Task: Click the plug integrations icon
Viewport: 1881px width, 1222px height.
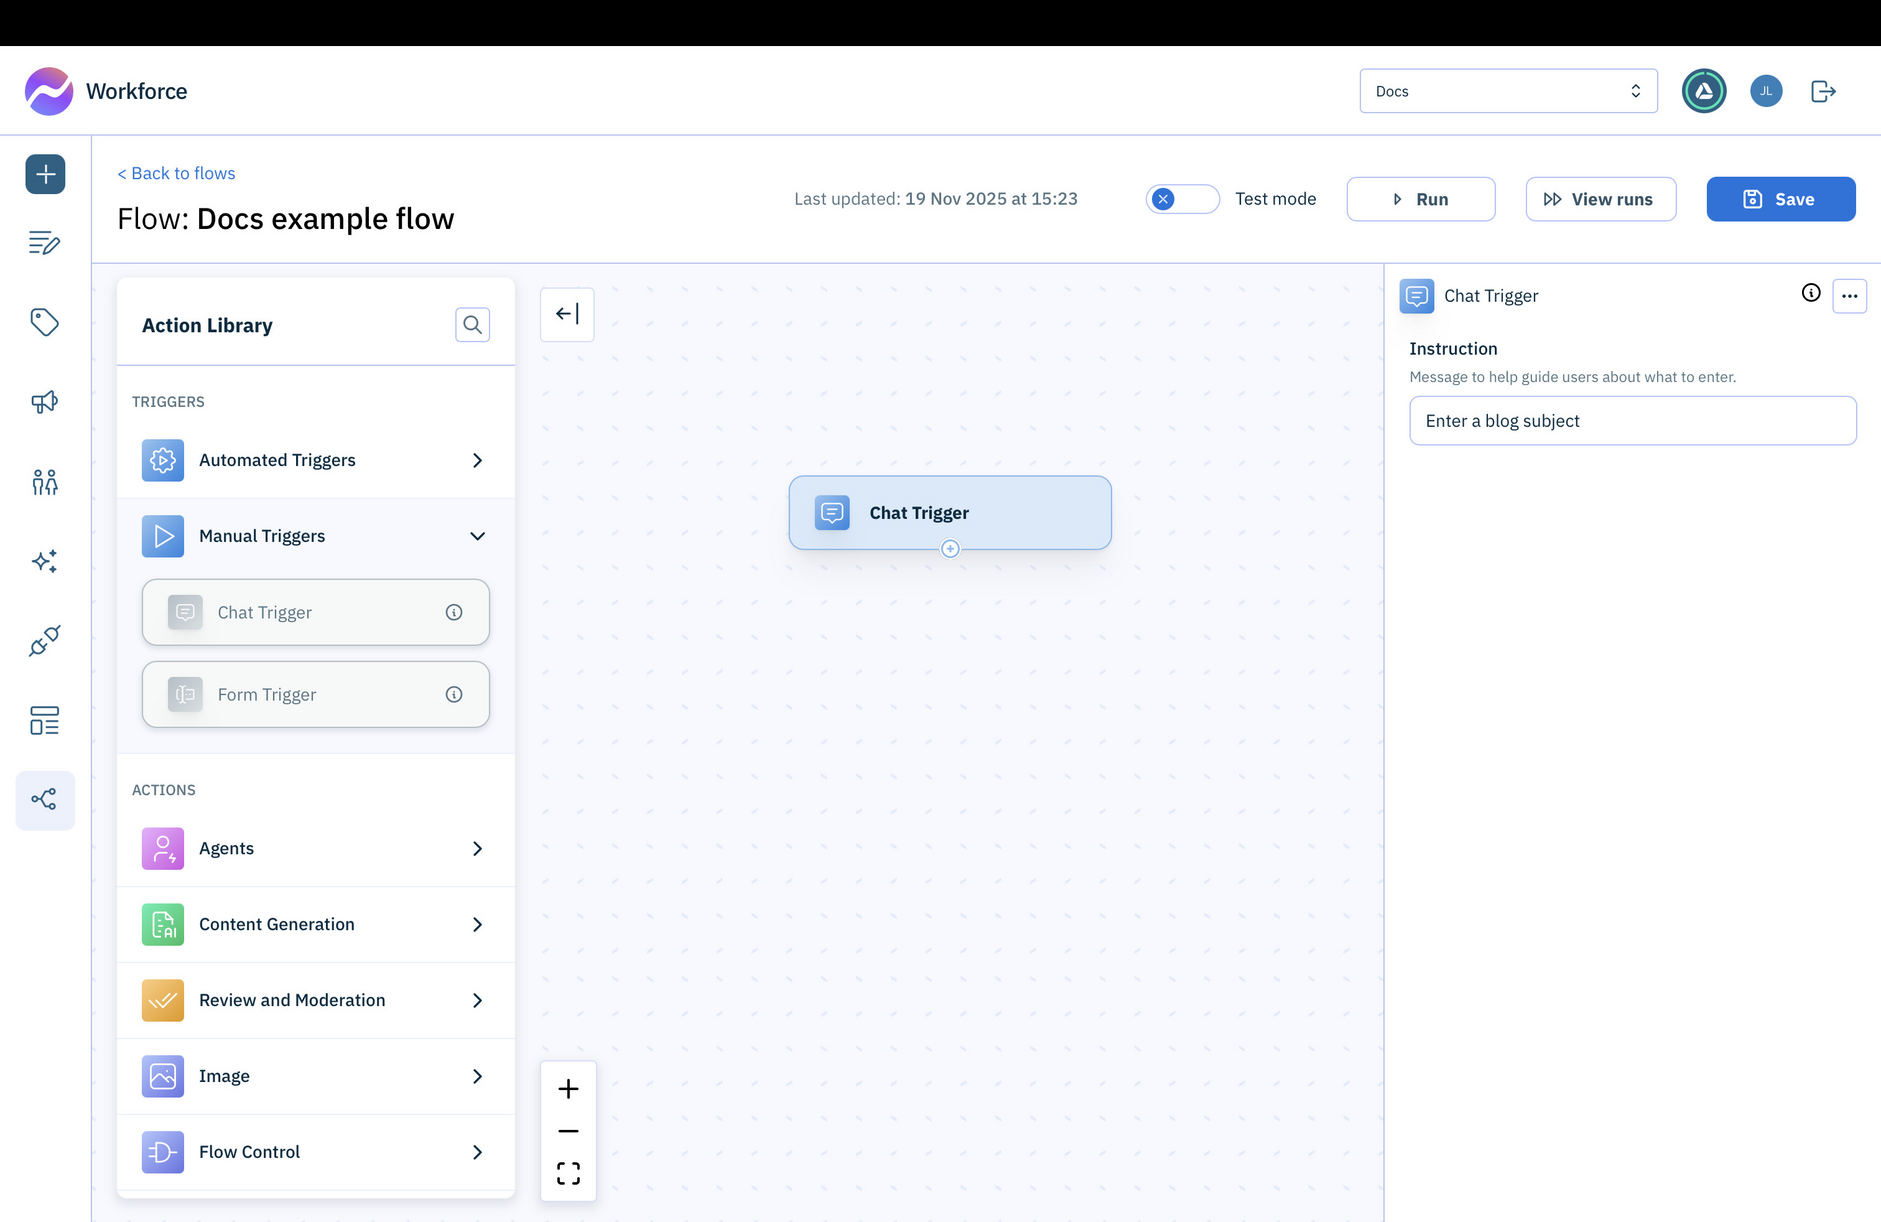Action: [x=44, y=641]
